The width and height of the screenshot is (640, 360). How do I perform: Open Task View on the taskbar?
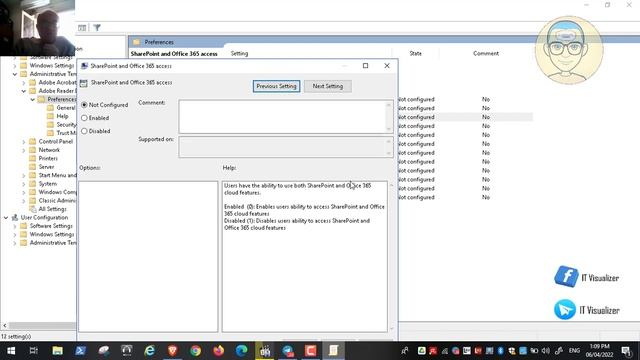click(x=34, y=351)
